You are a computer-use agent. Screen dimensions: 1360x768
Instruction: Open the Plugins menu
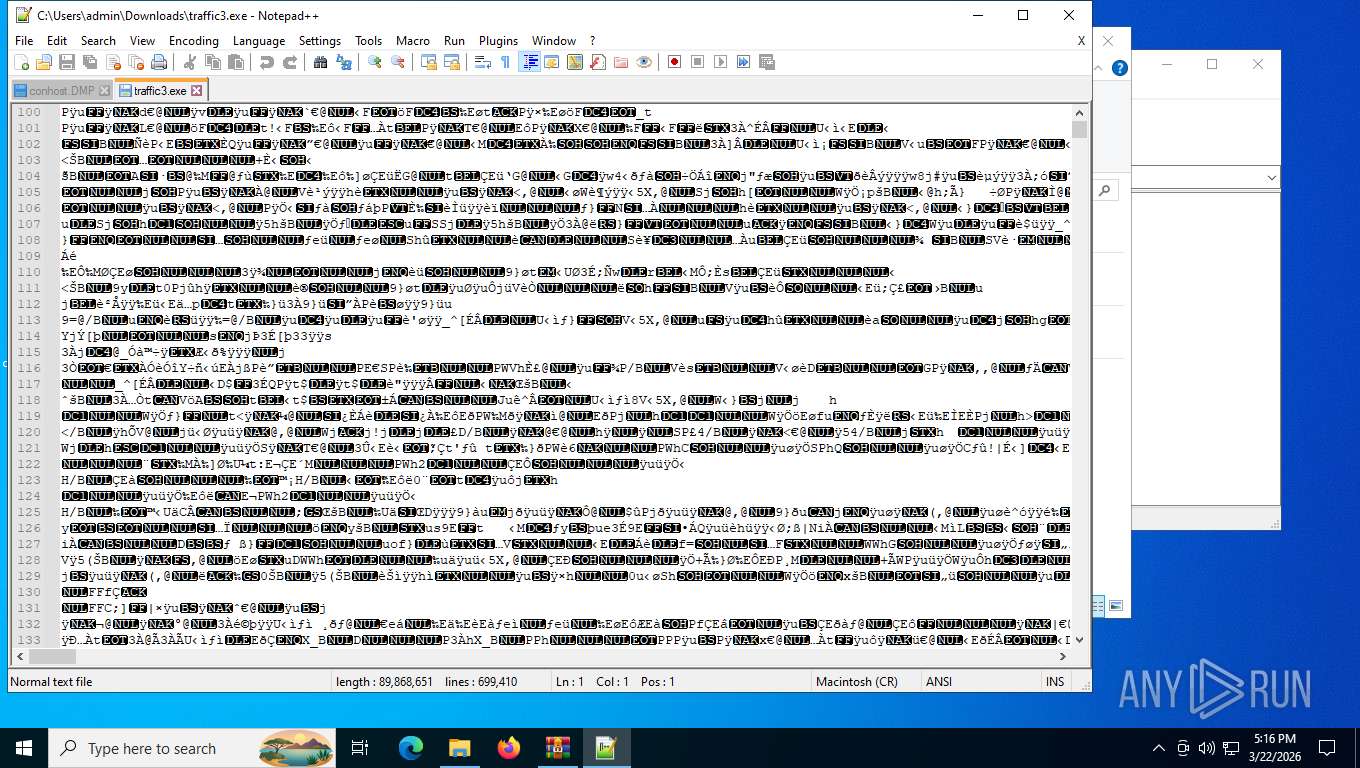498,40
